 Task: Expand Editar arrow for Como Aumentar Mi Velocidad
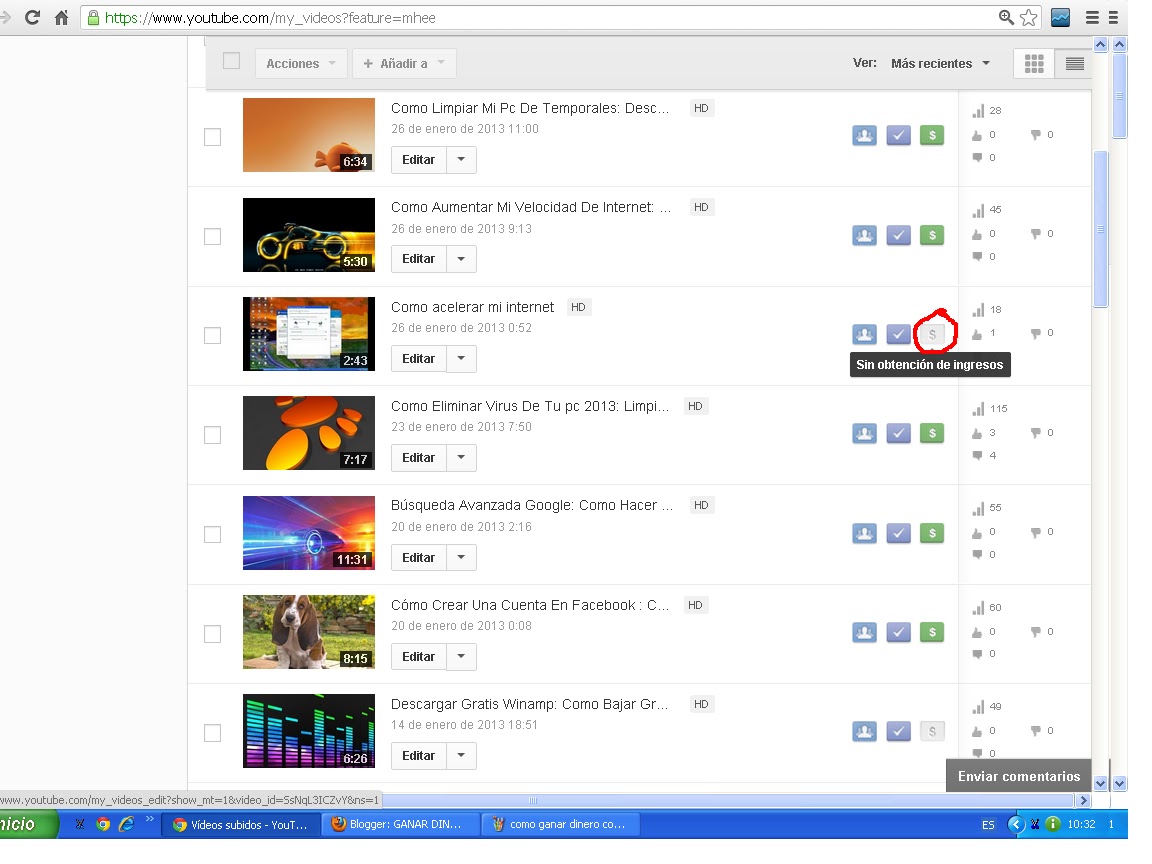(x=461, y=259)
